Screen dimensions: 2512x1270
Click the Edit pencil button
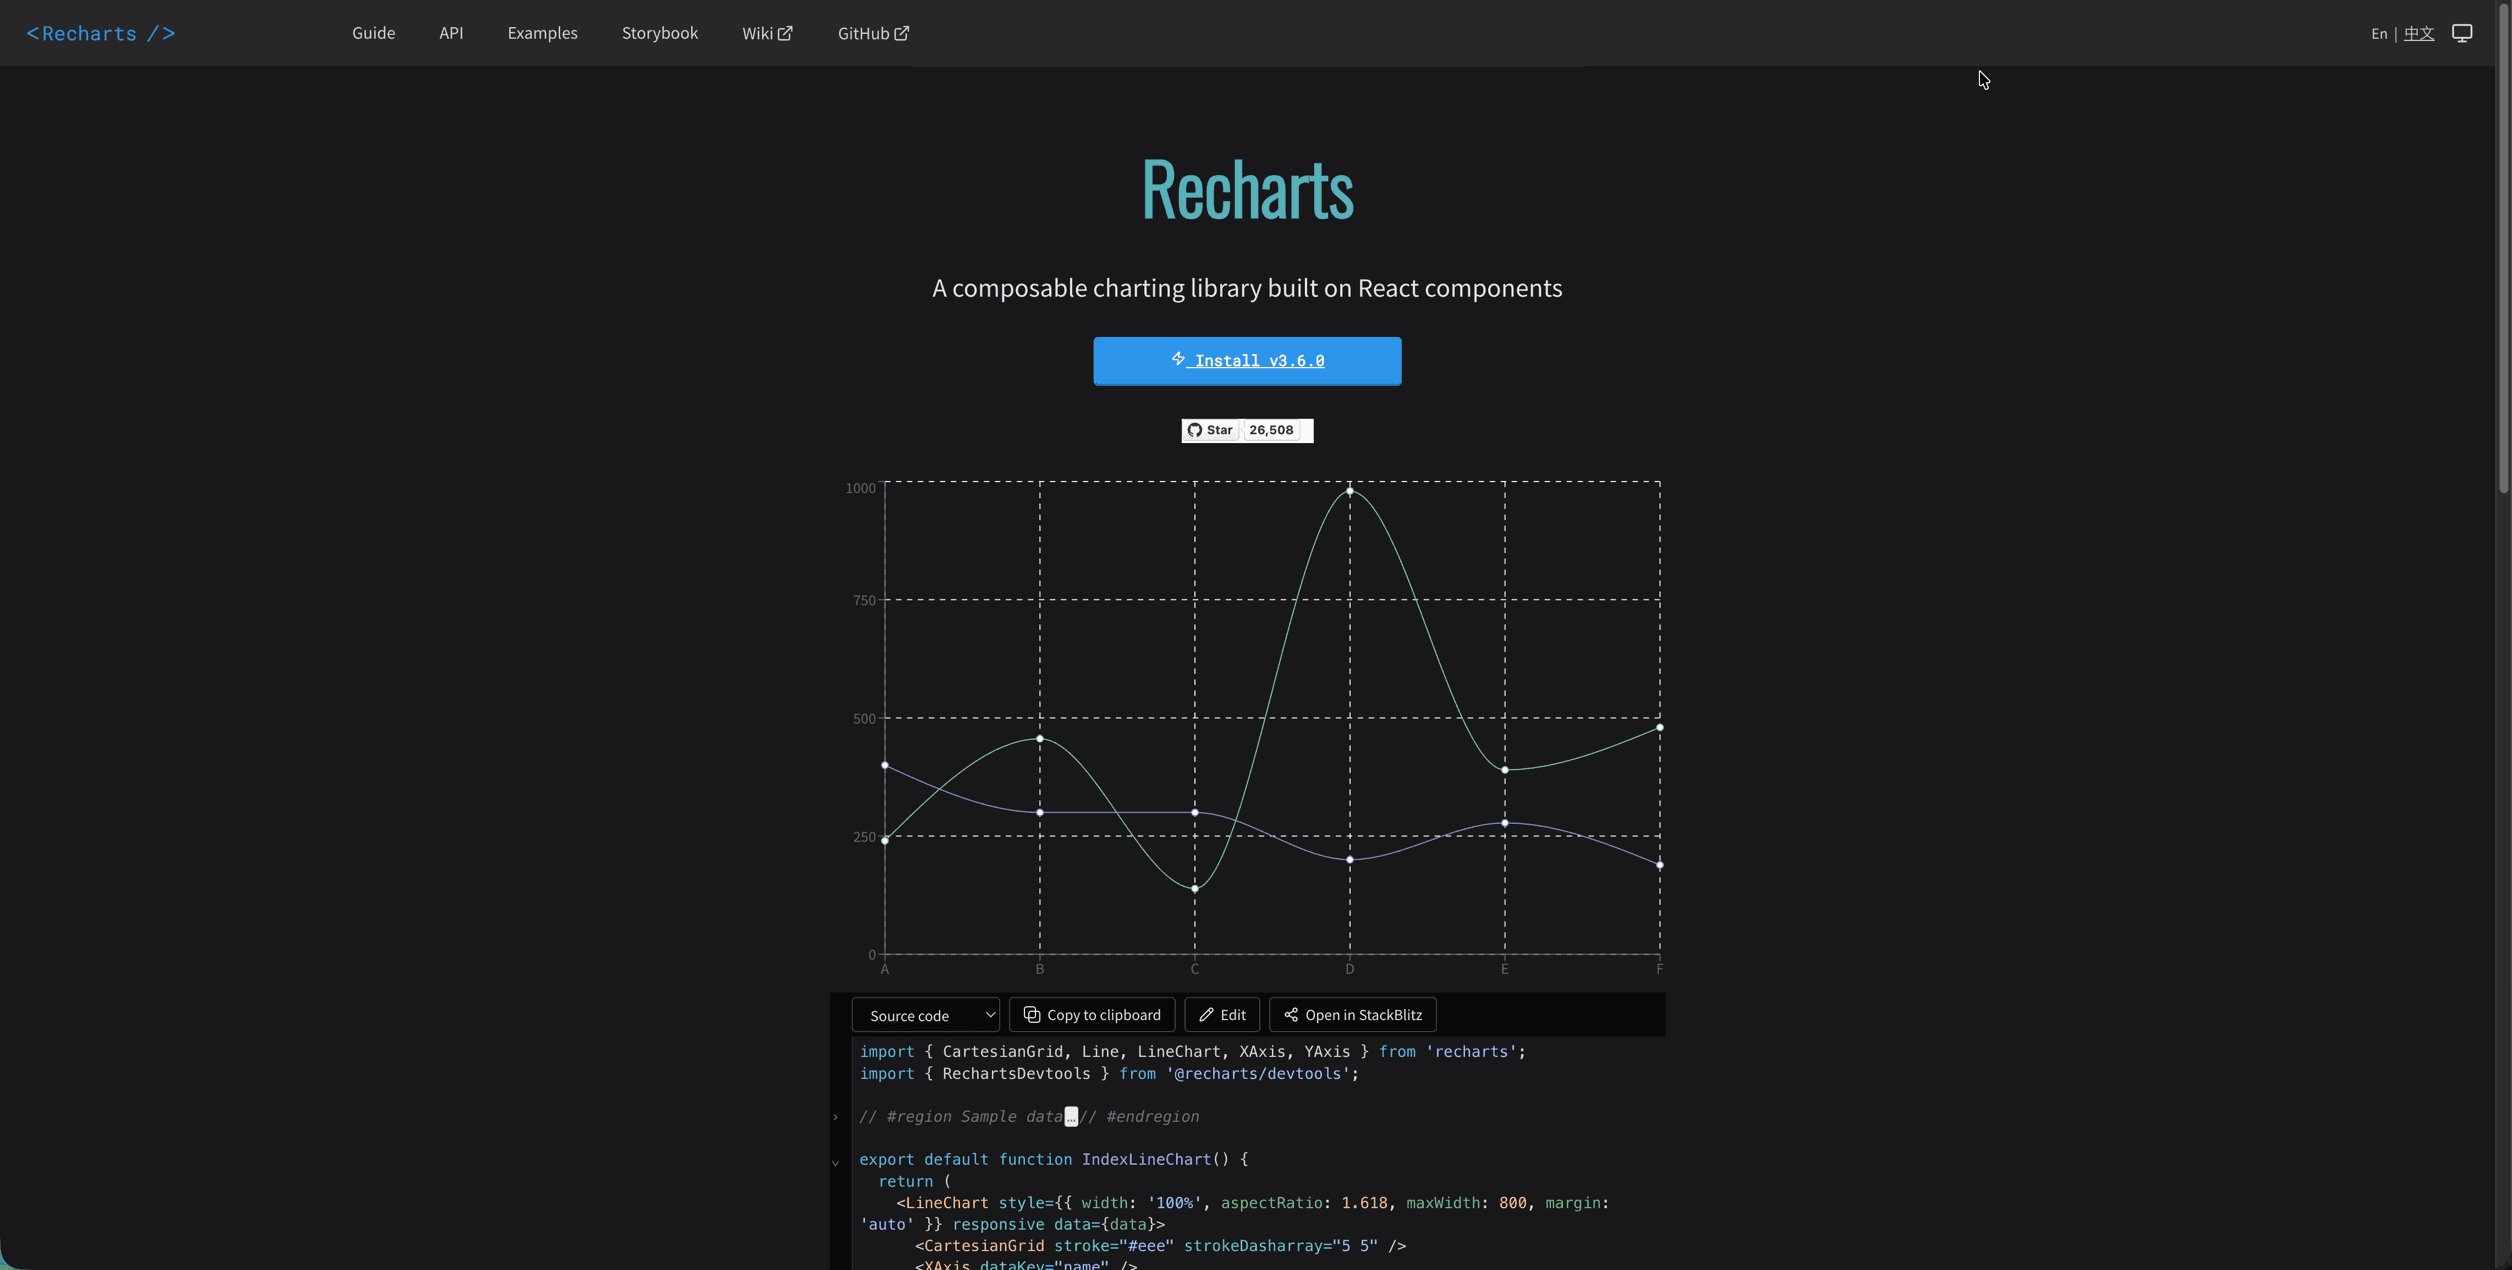[x=1221, y=1015]
